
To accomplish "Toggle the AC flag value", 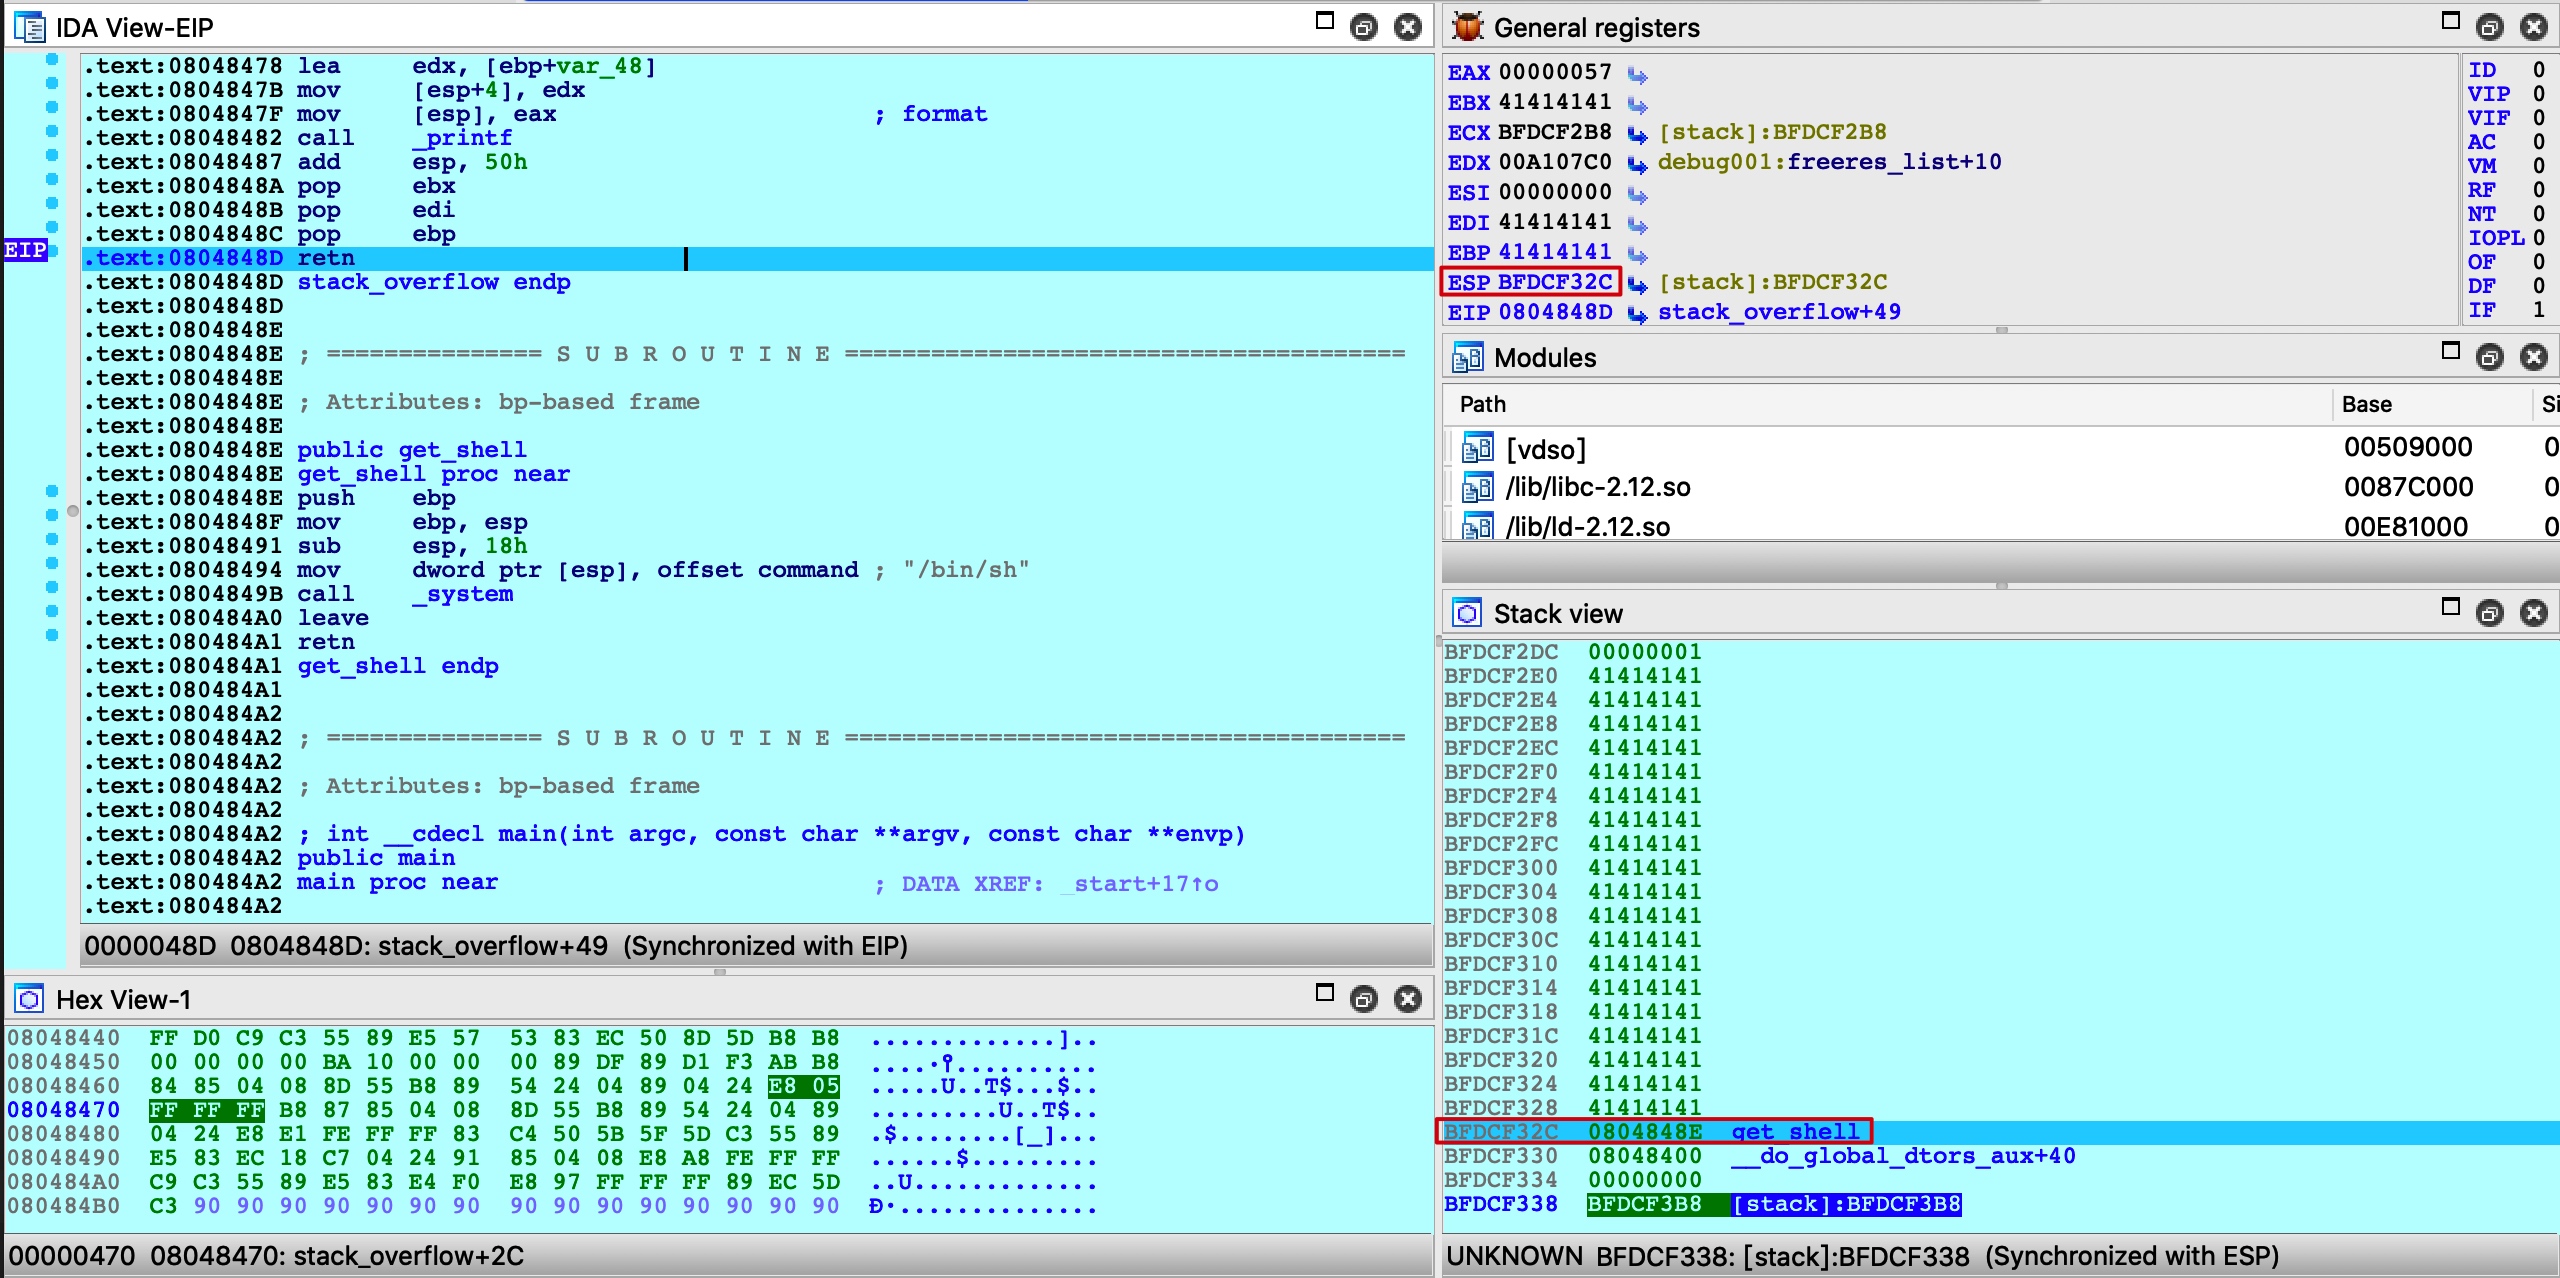I will tap(2538, 142).
